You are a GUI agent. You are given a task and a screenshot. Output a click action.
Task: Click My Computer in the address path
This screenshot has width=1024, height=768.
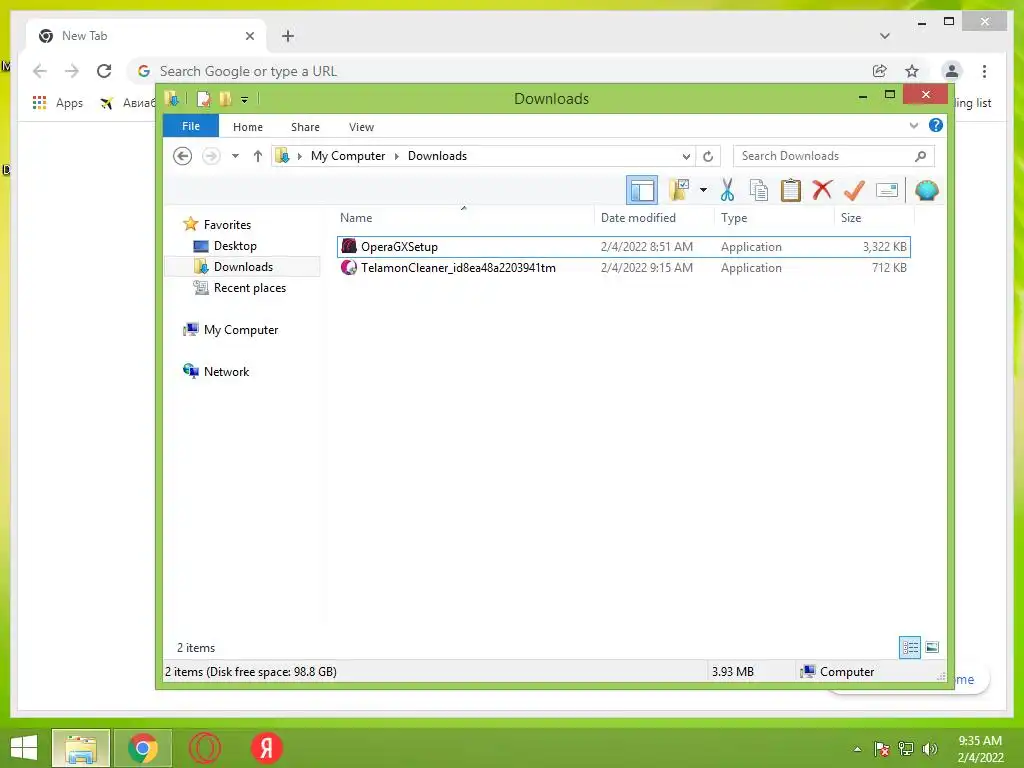point(347,156)
